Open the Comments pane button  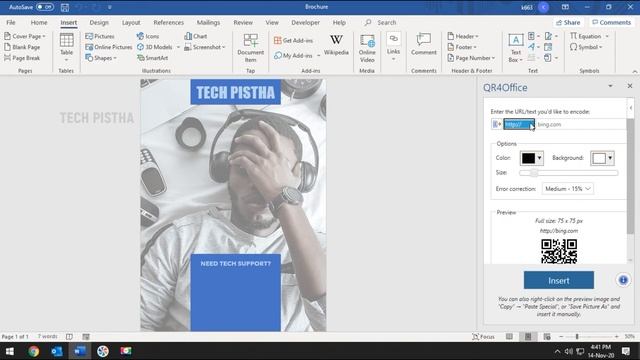point(611,22)
